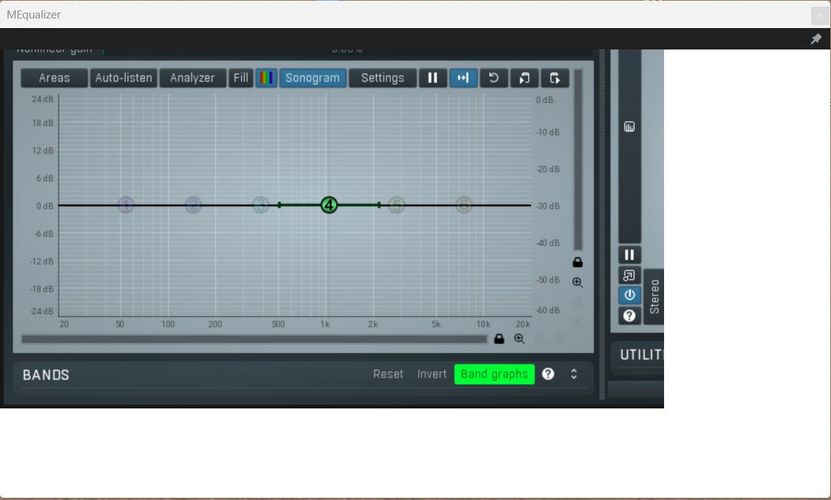Select the Stereo vertical tab

655,296
